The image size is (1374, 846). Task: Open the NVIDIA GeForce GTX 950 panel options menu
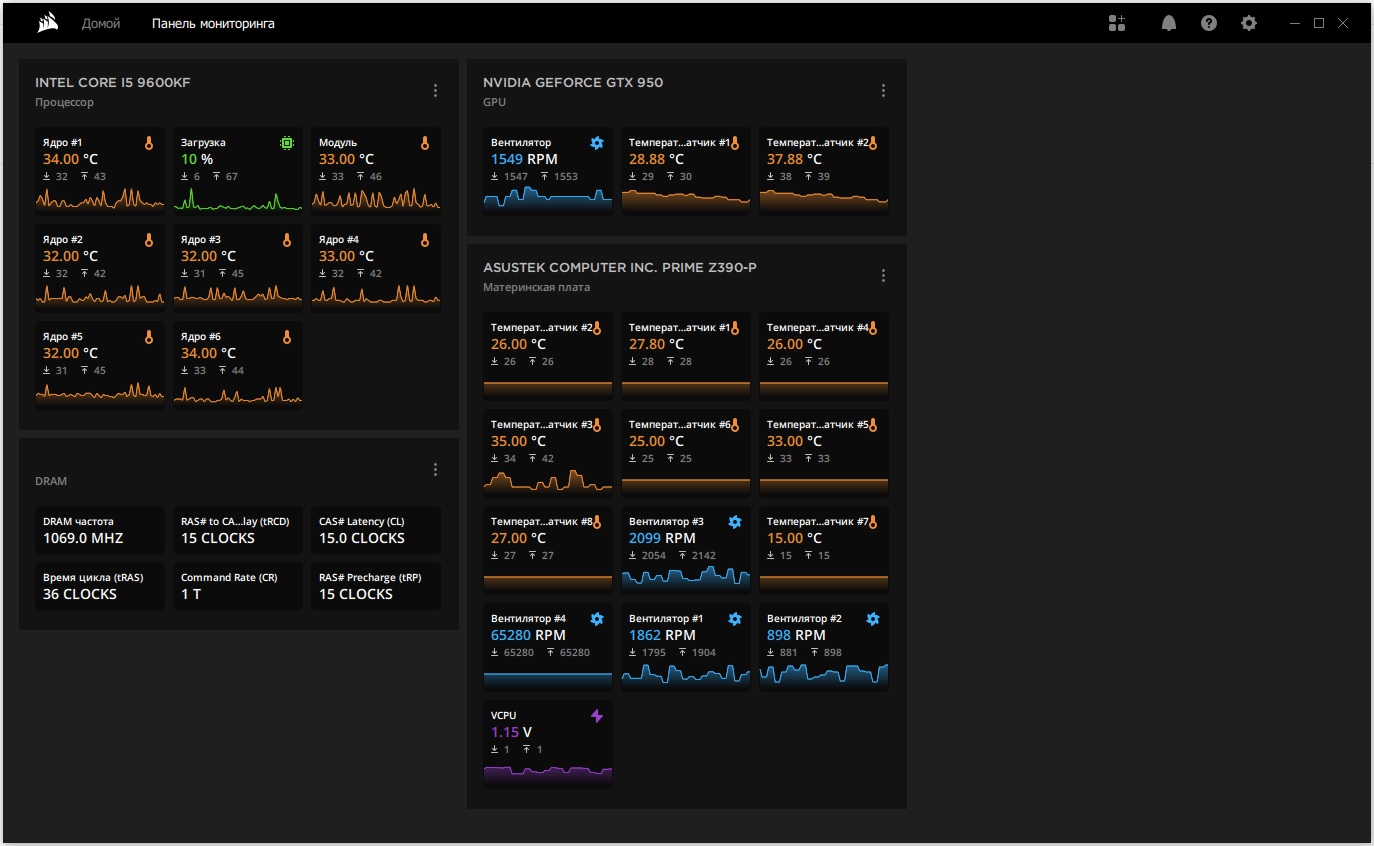click(x=883, y=91)
